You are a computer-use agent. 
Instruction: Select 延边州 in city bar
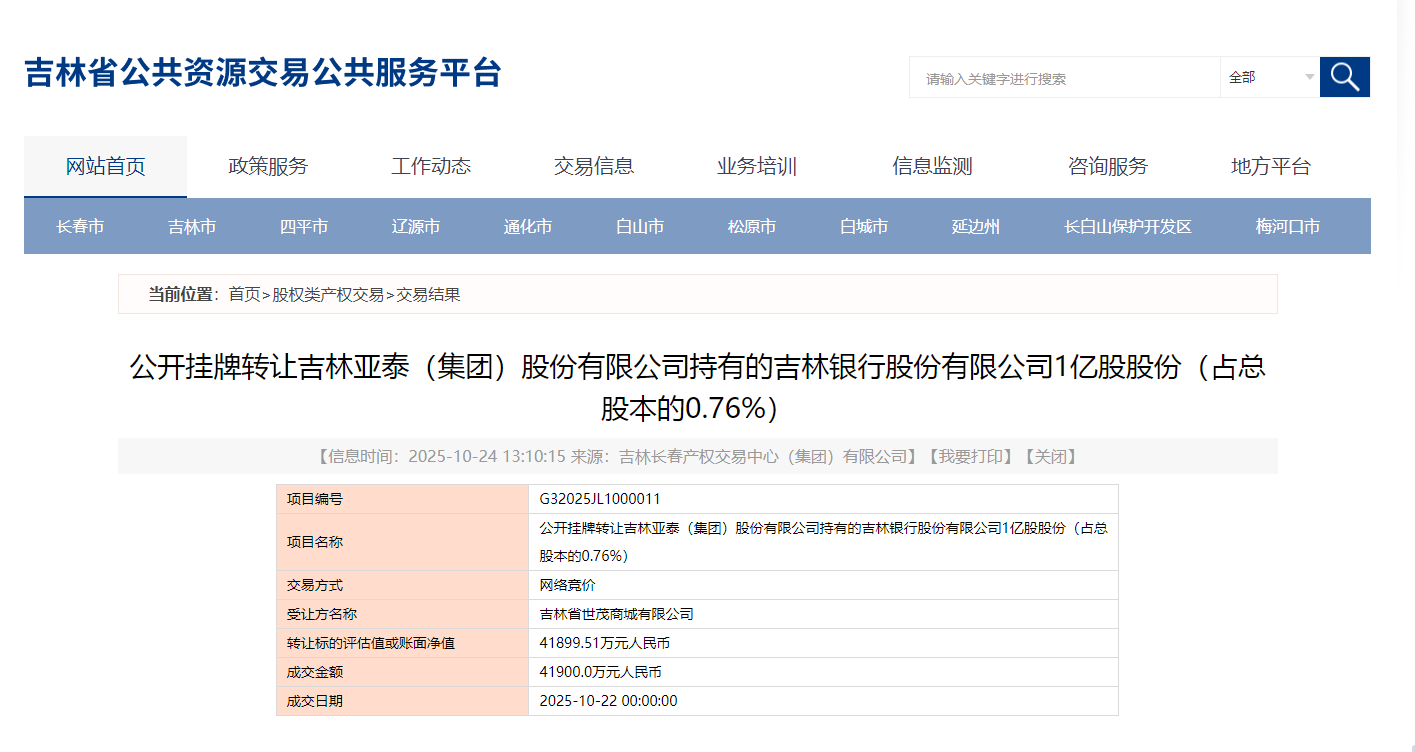[976, 227]
